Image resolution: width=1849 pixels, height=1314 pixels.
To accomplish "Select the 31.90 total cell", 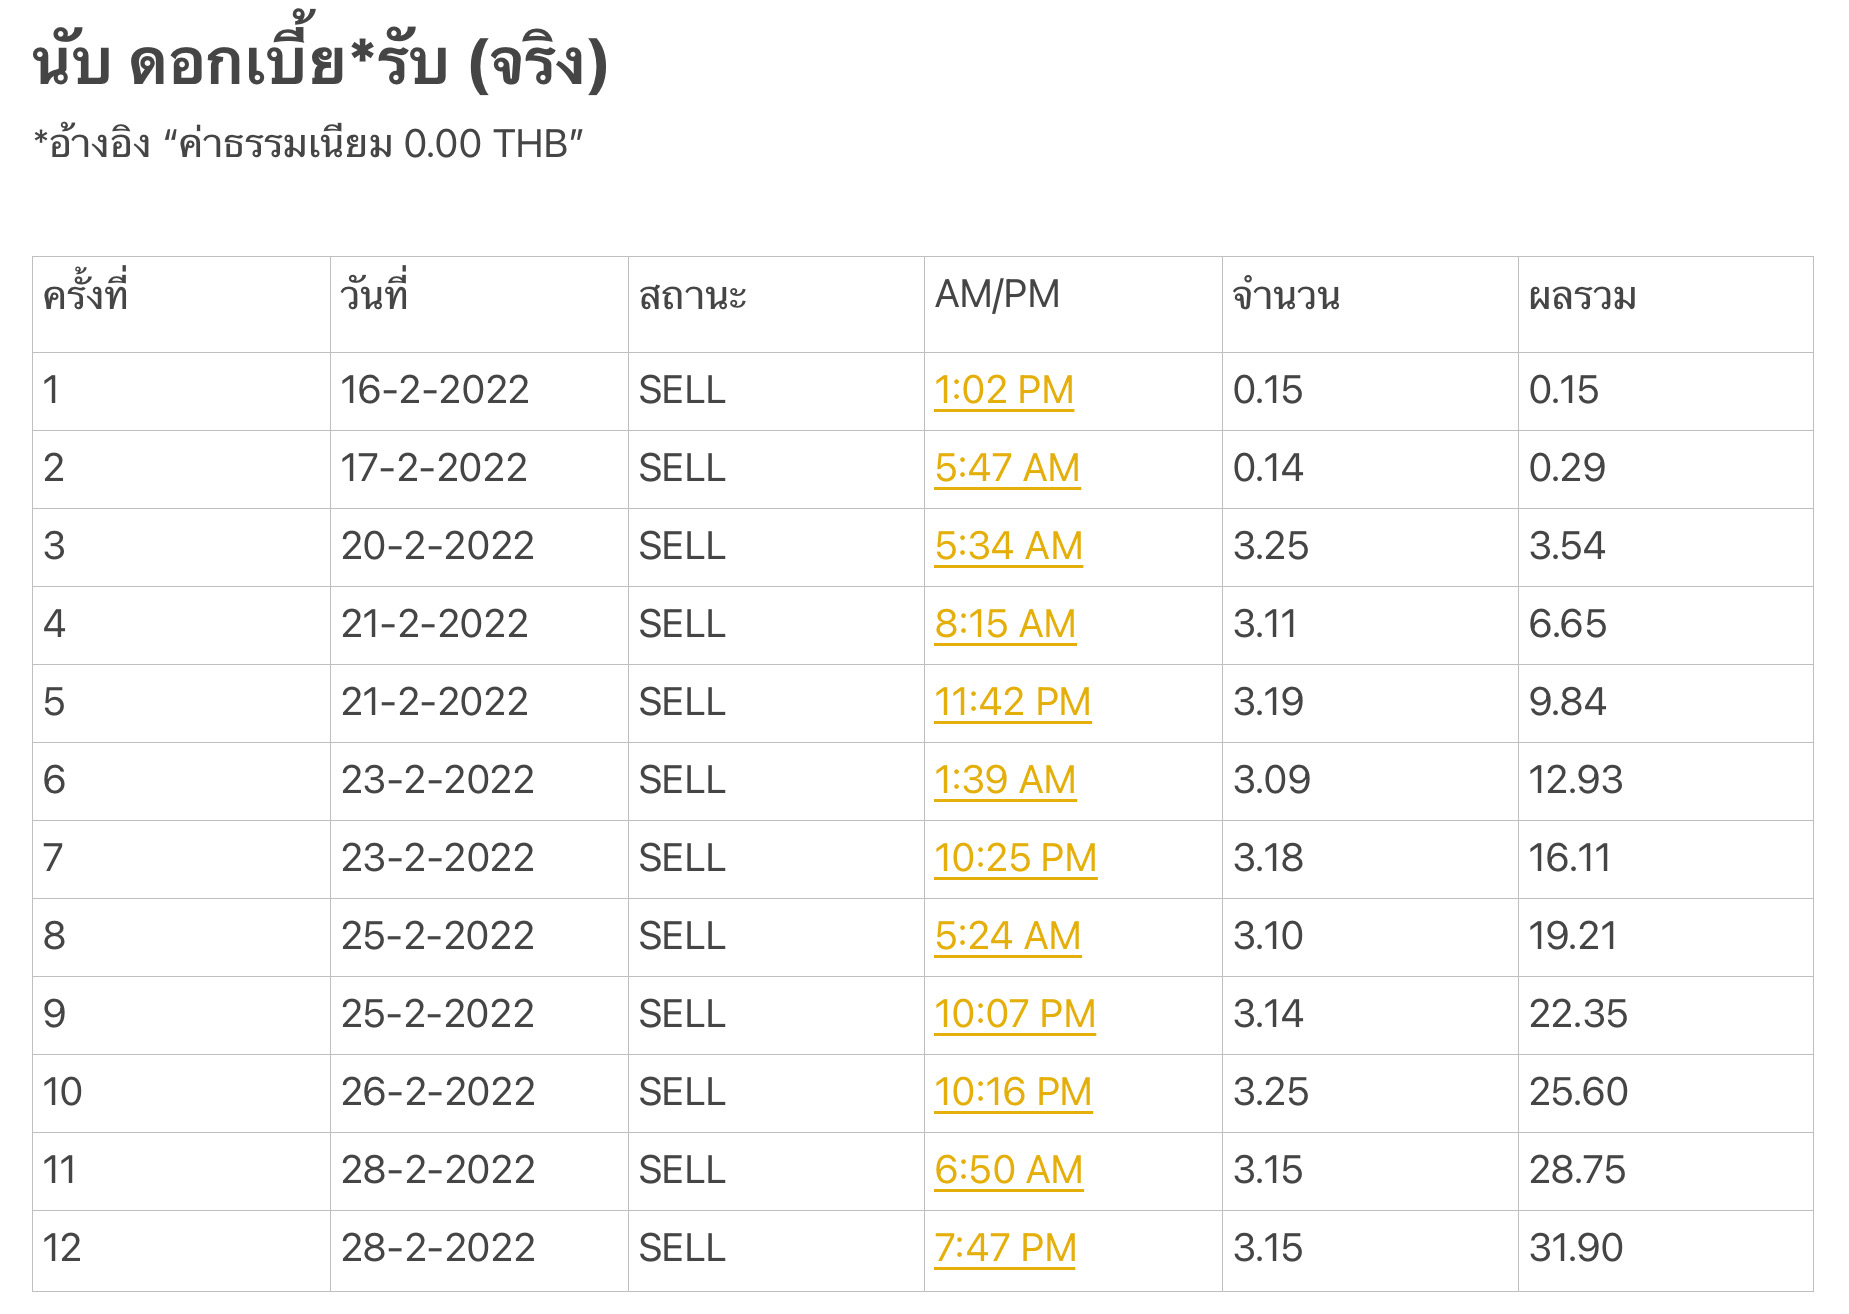I will click(1665, 1250).
